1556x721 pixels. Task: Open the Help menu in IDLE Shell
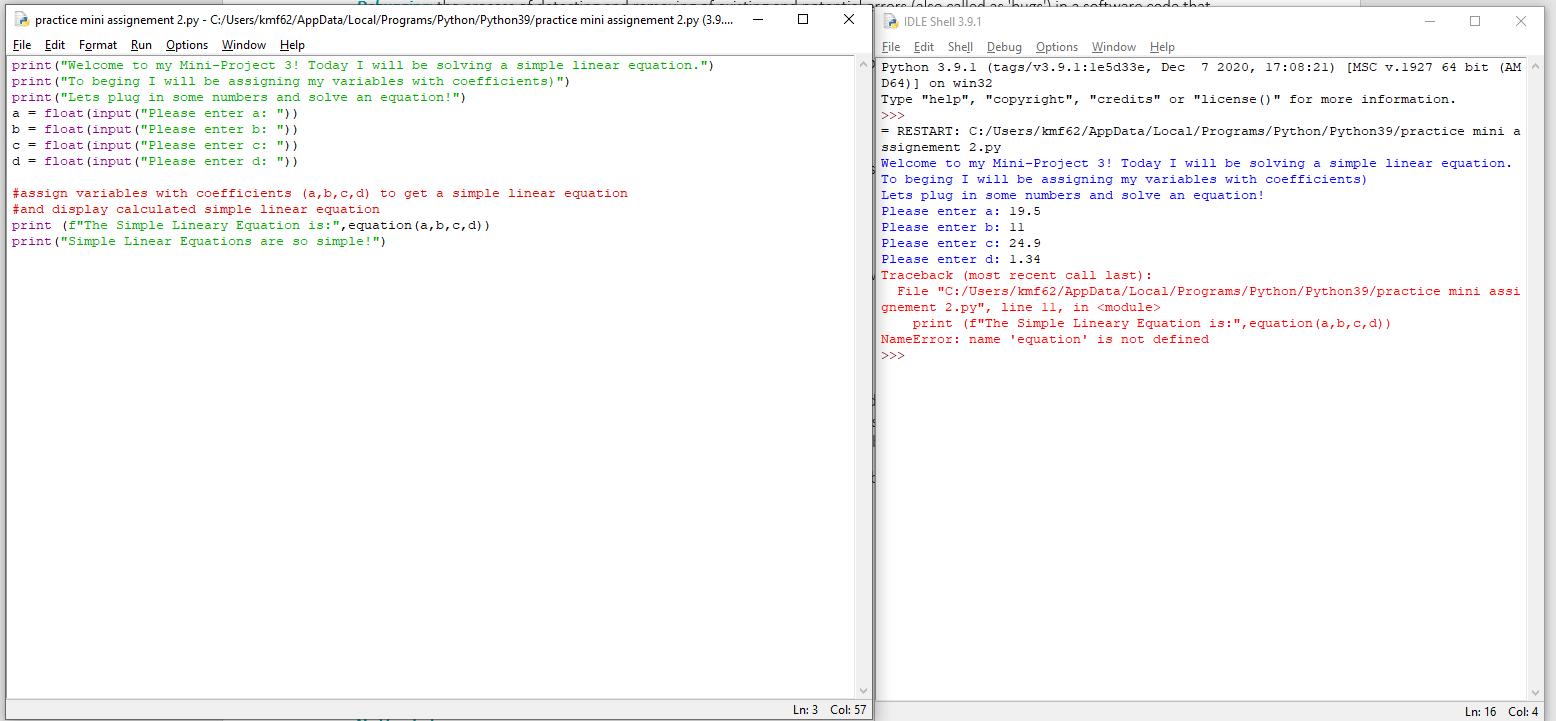1162,47
